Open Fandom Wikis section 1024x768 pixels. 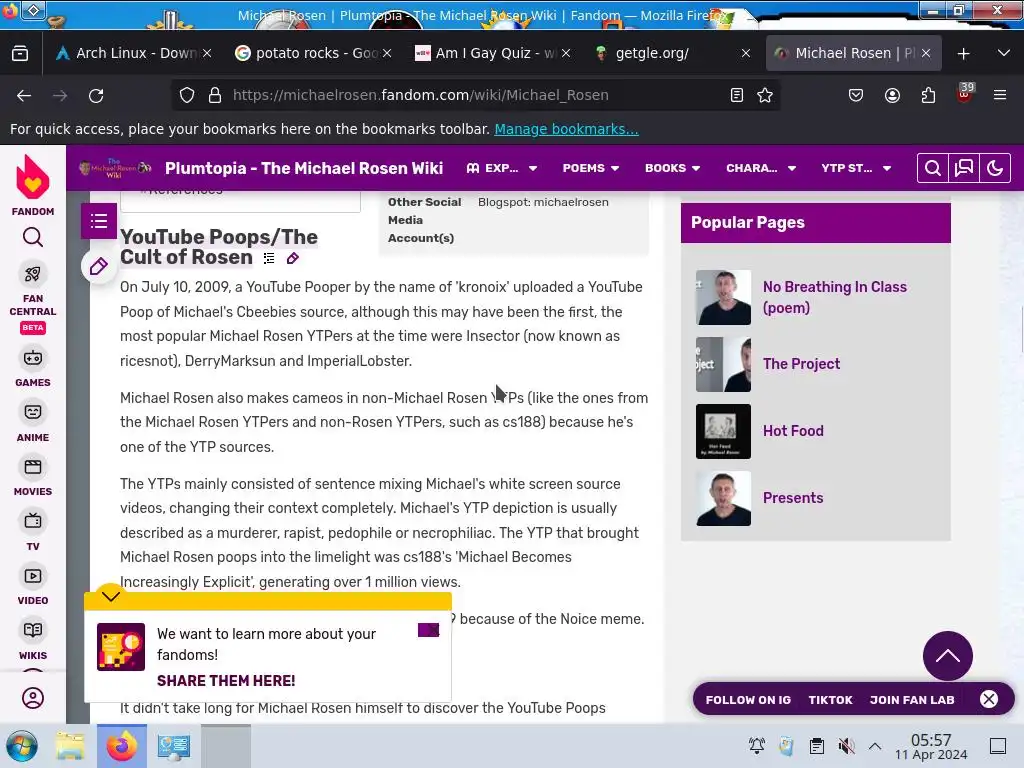(33, 641)
